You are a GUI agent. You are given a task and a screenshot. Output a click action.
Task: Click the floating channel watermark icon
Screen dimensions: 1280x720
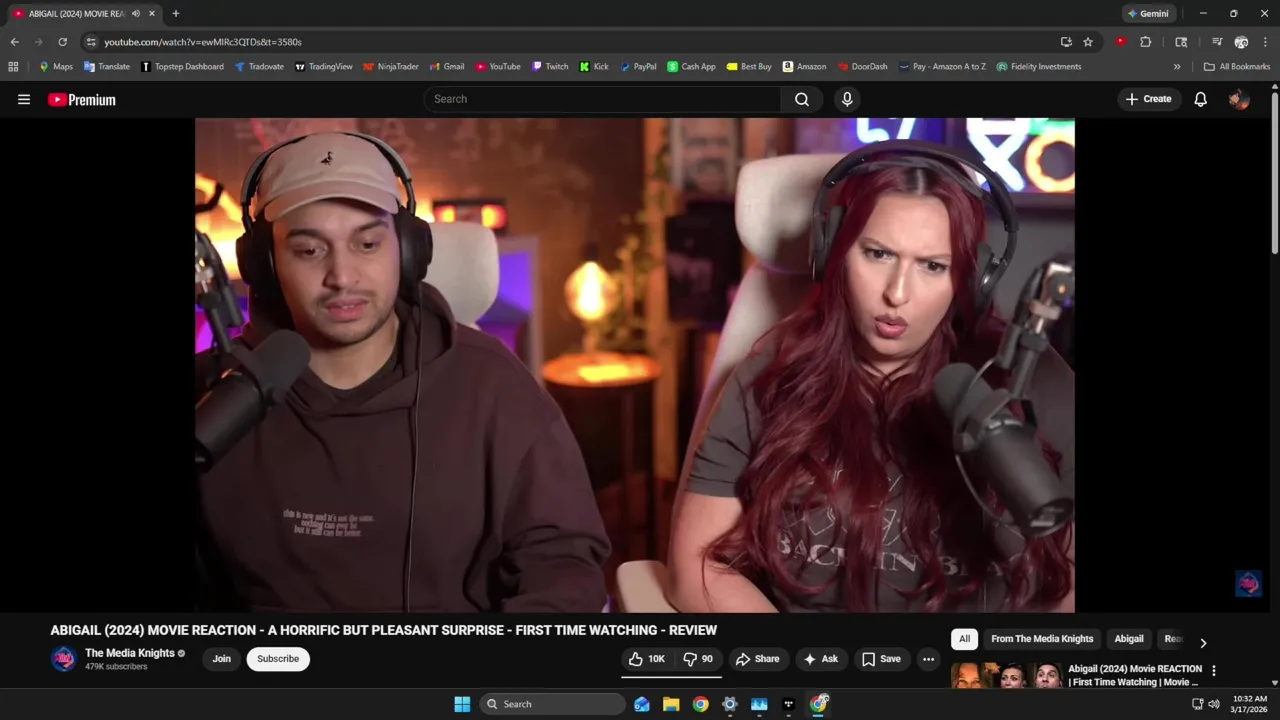[1248, 584]
